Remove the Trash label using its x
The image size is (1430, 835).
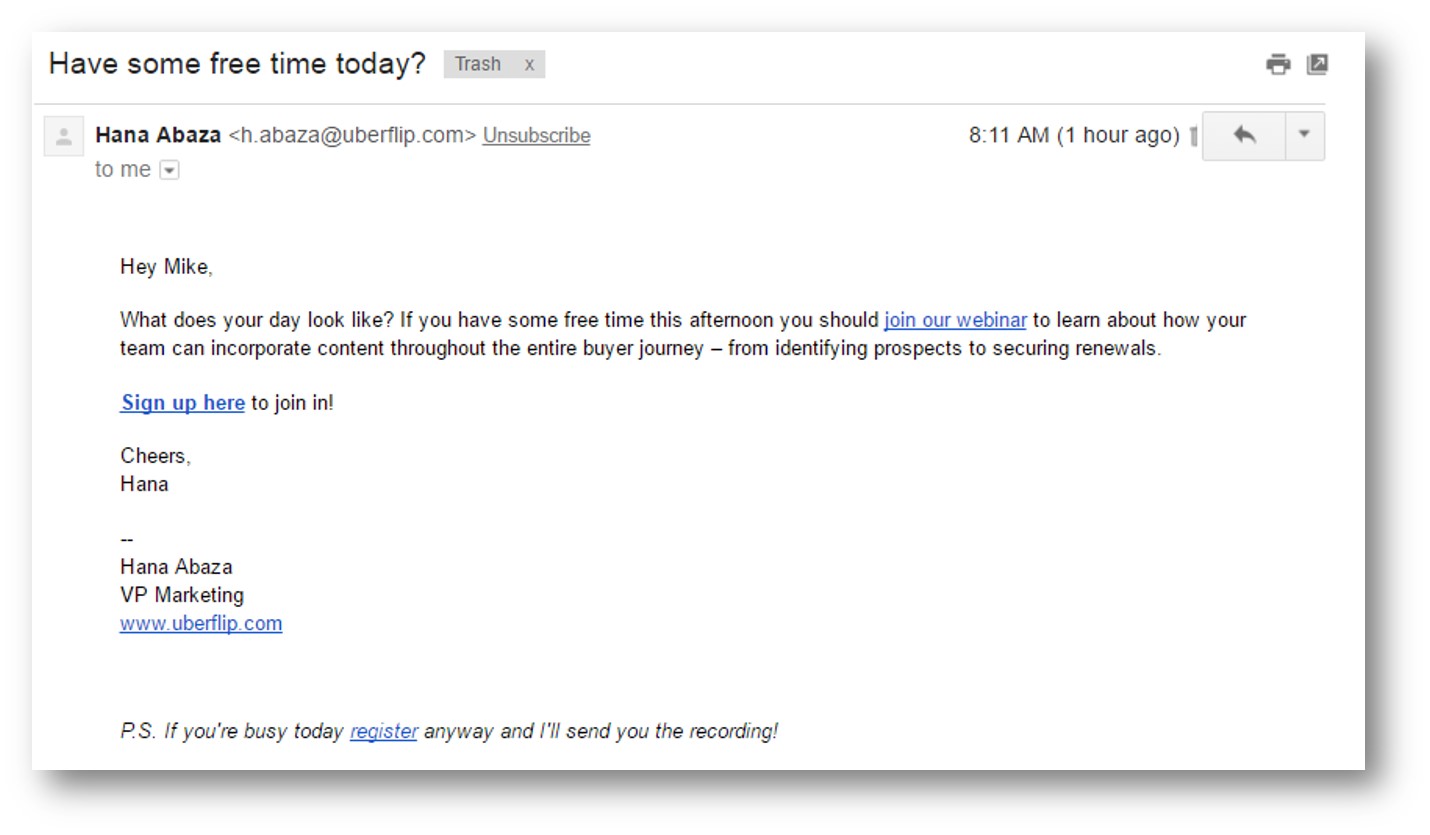[x=529, y=64]
